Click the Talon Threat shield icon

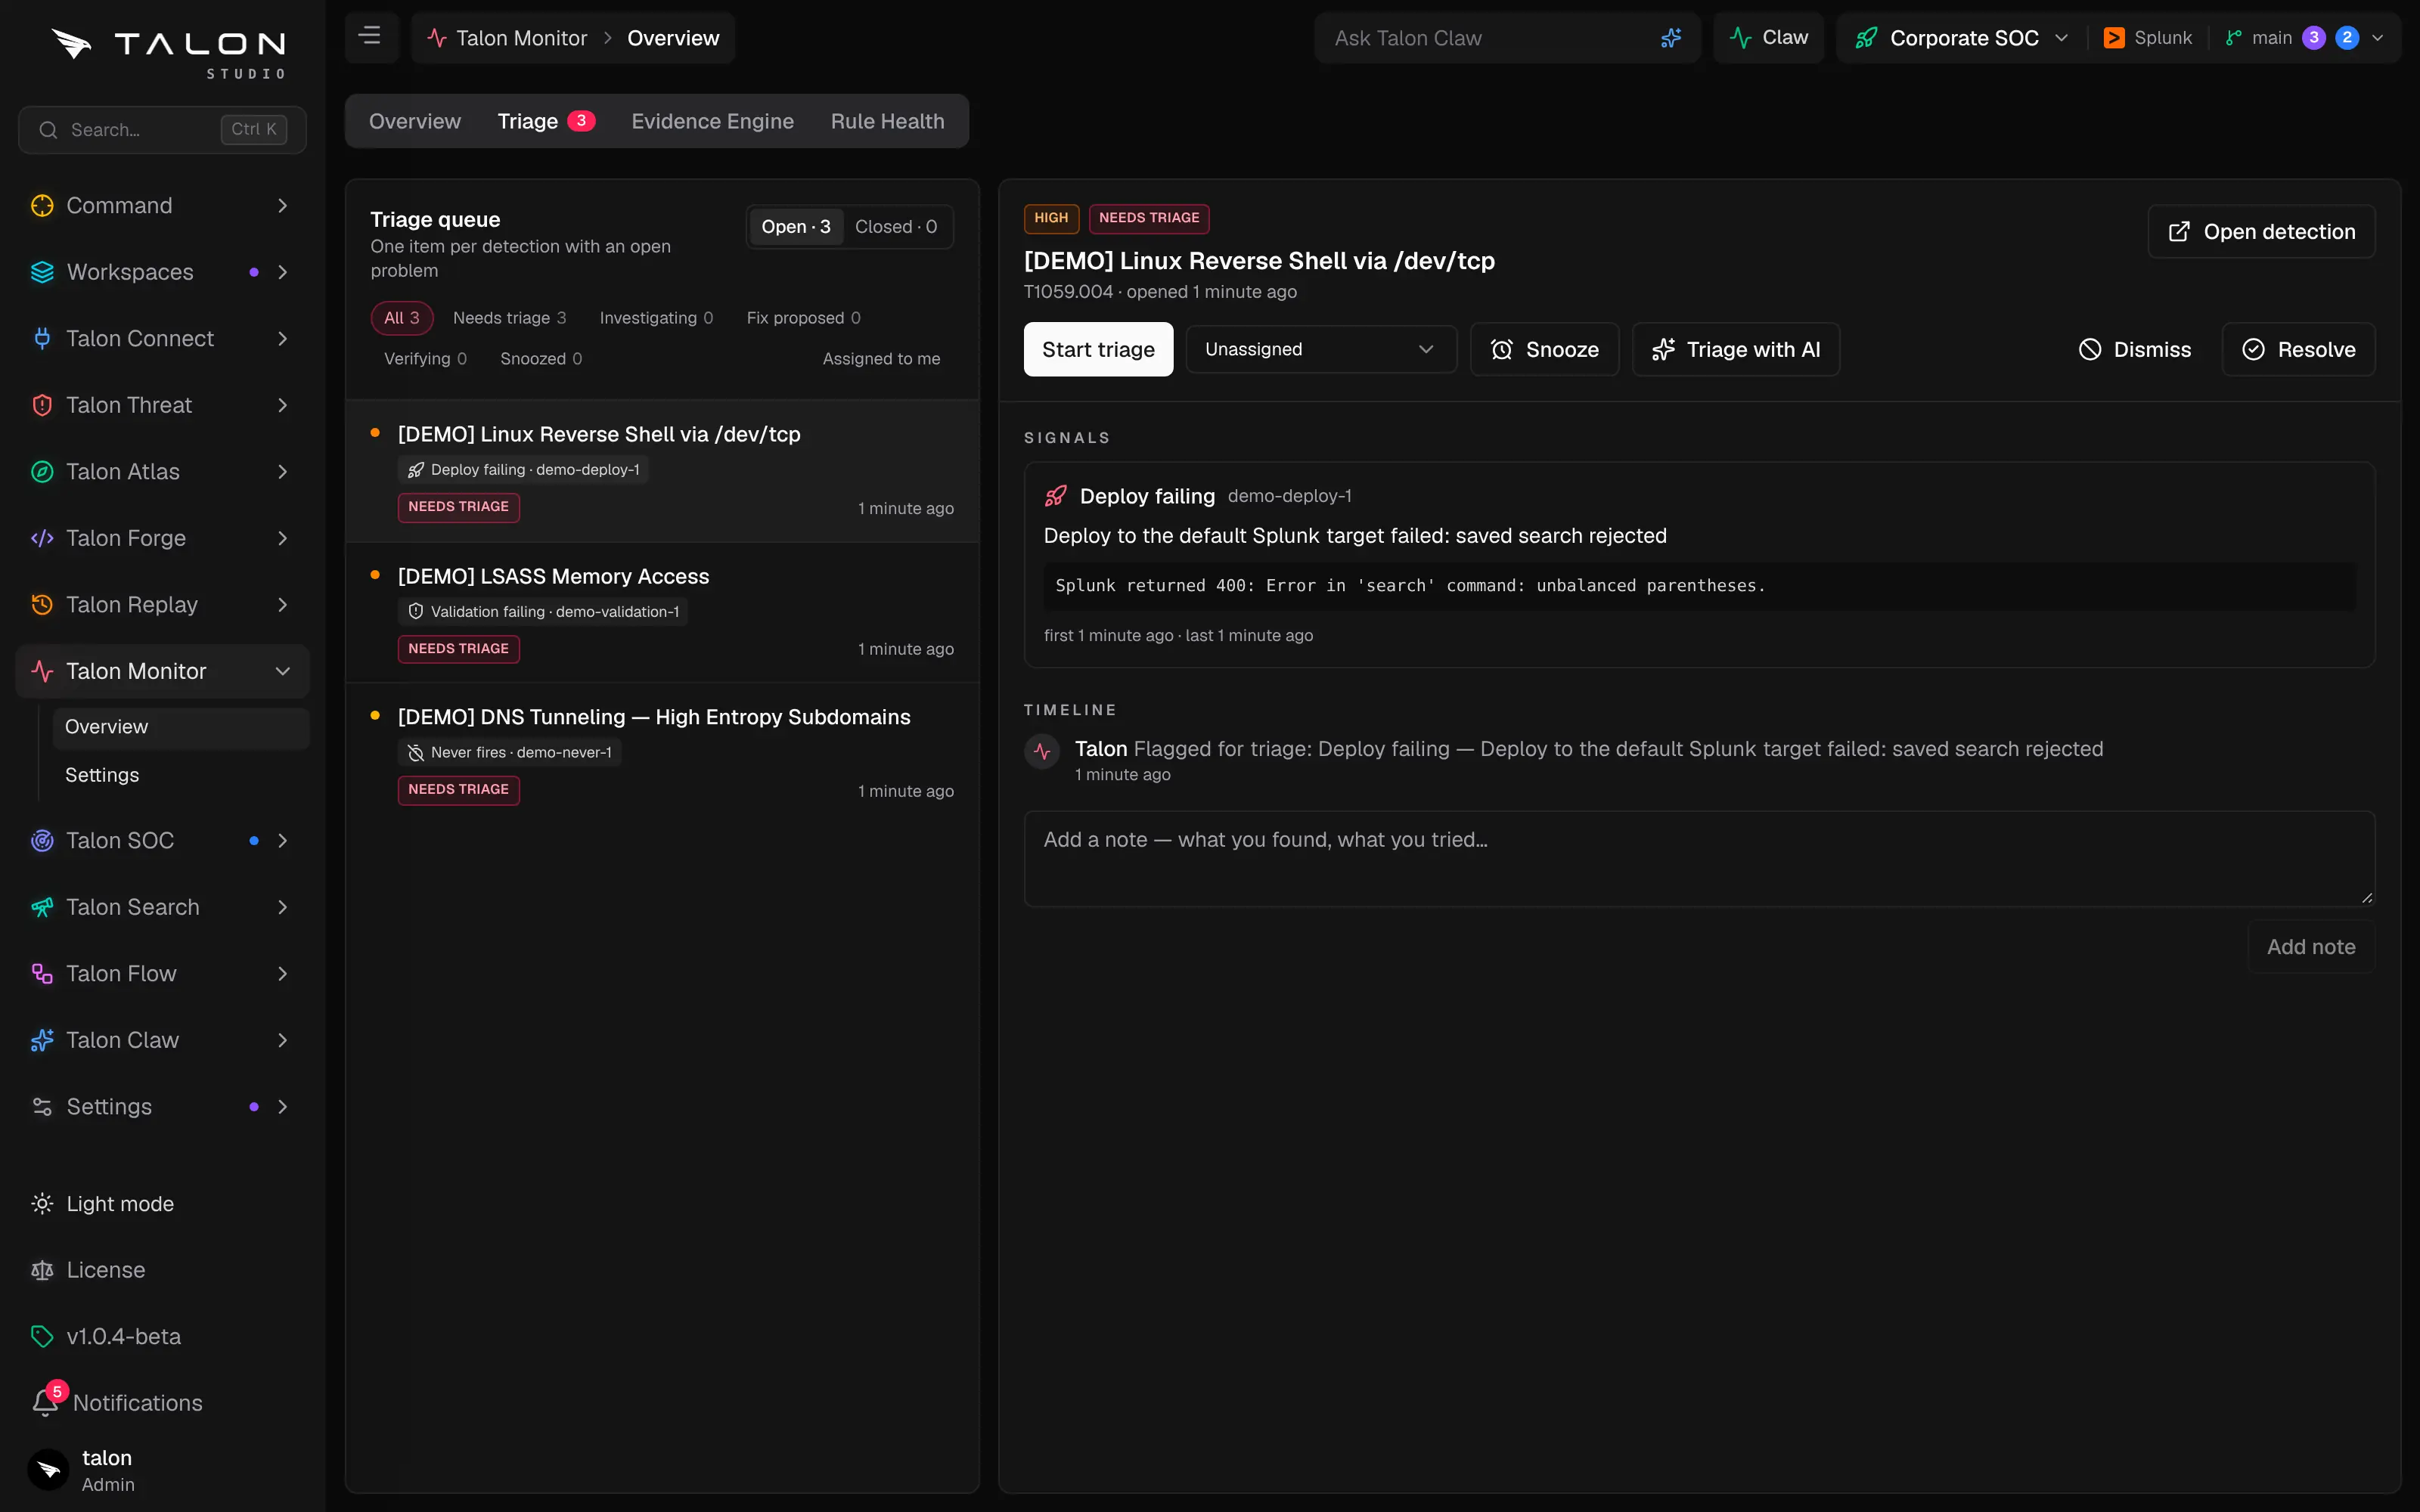click(42, 405)
